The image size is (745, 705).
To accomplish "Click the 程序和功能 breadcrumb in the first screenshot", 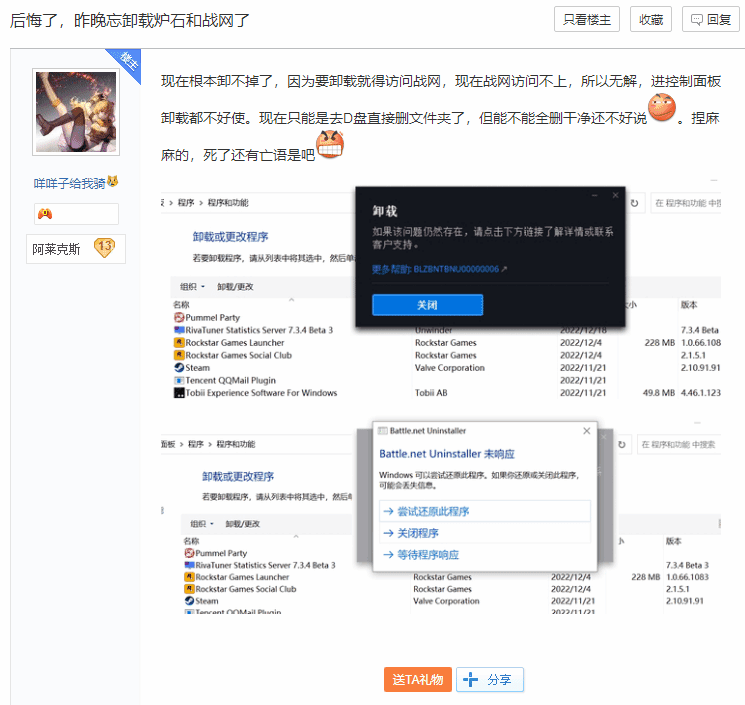I will [228, 203].
